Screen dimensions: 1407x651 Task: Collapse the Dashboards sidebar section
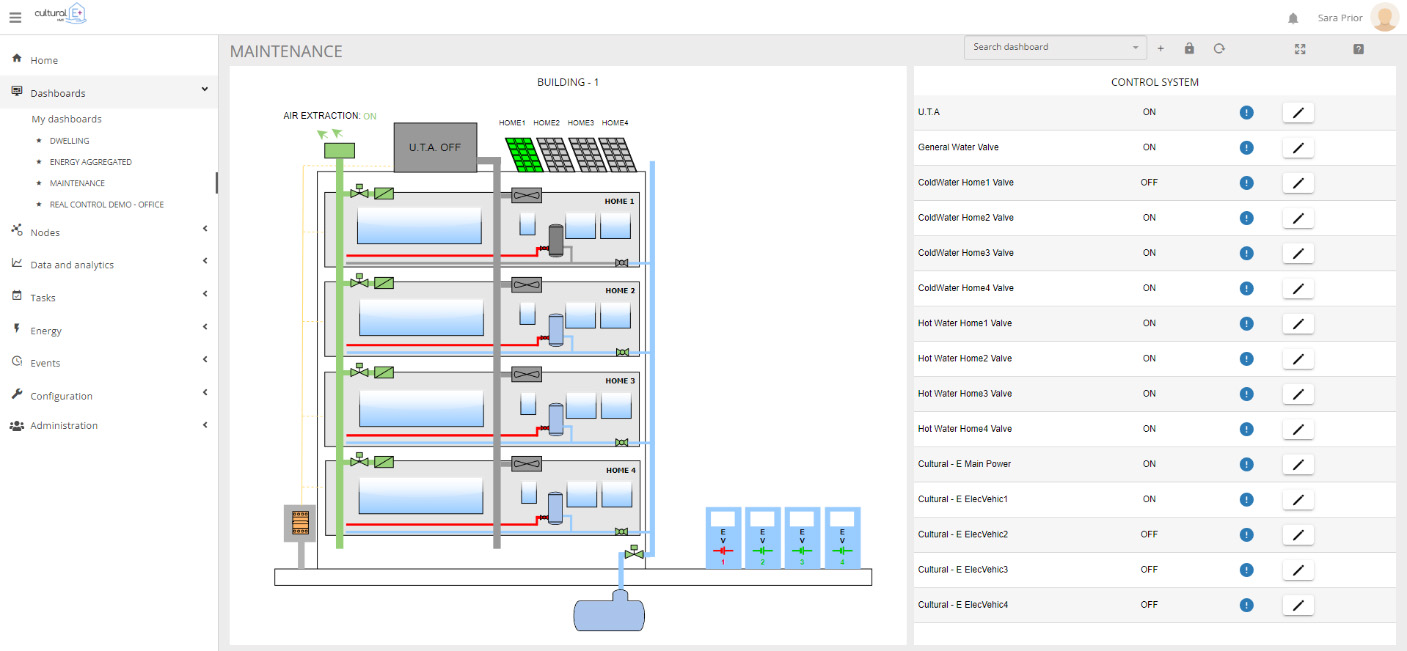coord(109,93)
